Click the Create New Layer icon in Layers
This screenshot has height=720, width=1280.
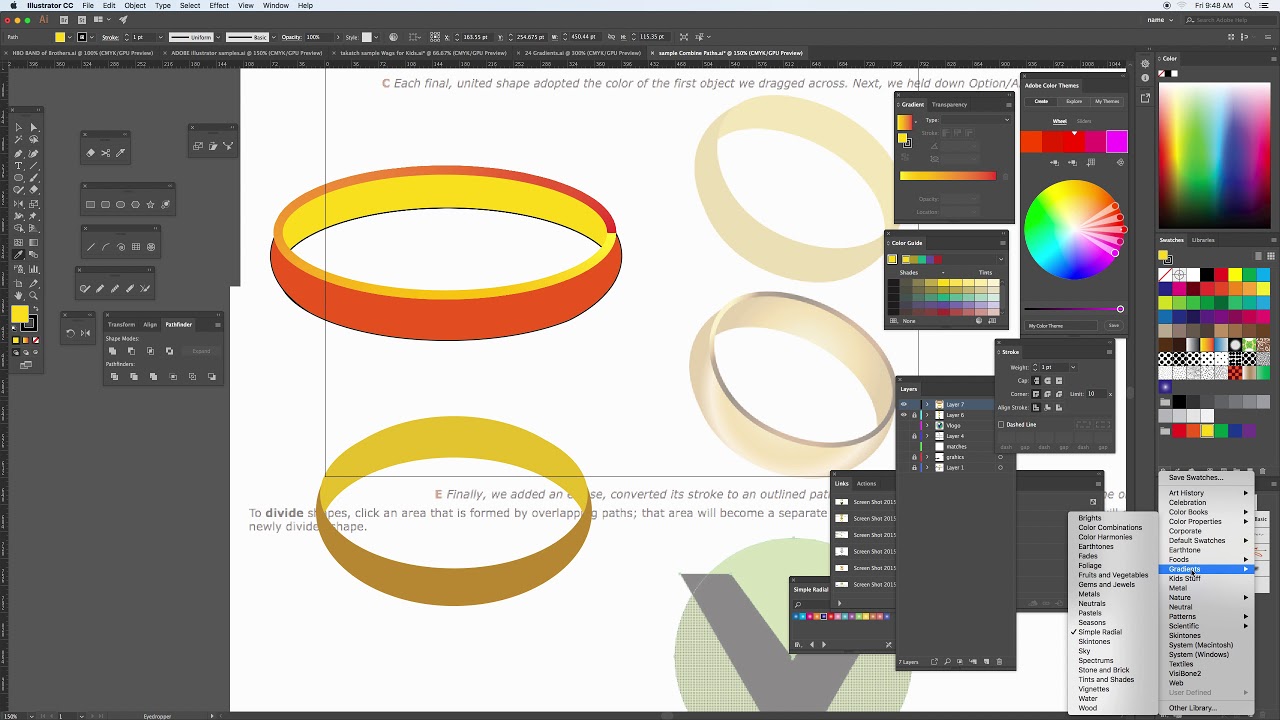(986, 661)
